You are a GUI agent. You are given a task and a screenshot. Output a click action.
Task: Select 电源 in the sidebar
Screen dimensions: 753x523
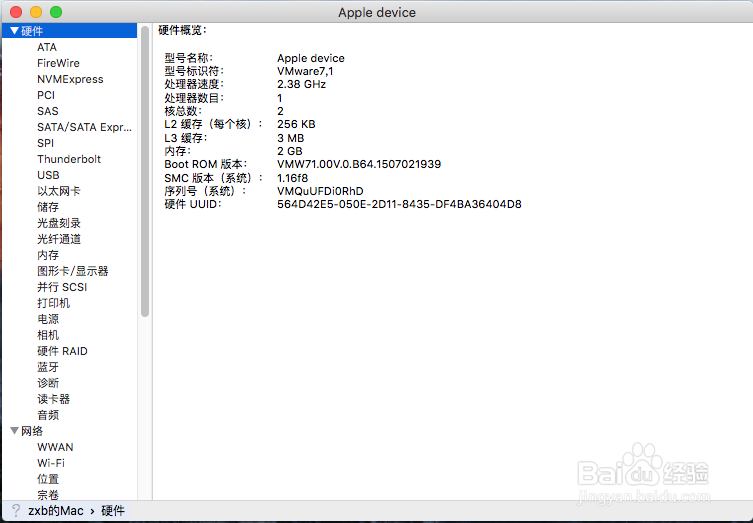click(x=48, y=319)
